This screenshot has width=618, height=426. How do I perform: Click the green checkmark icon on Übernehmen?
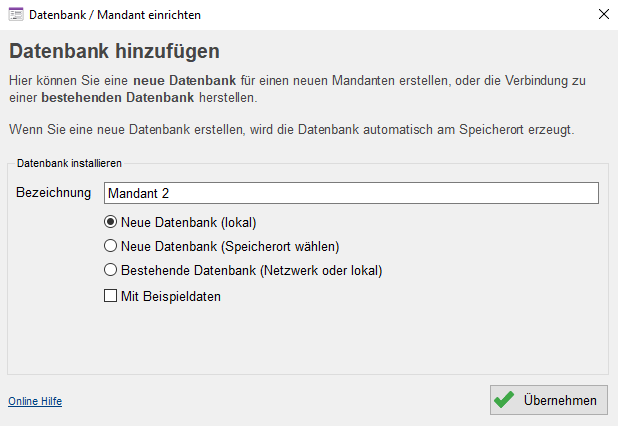pos(504,400)
